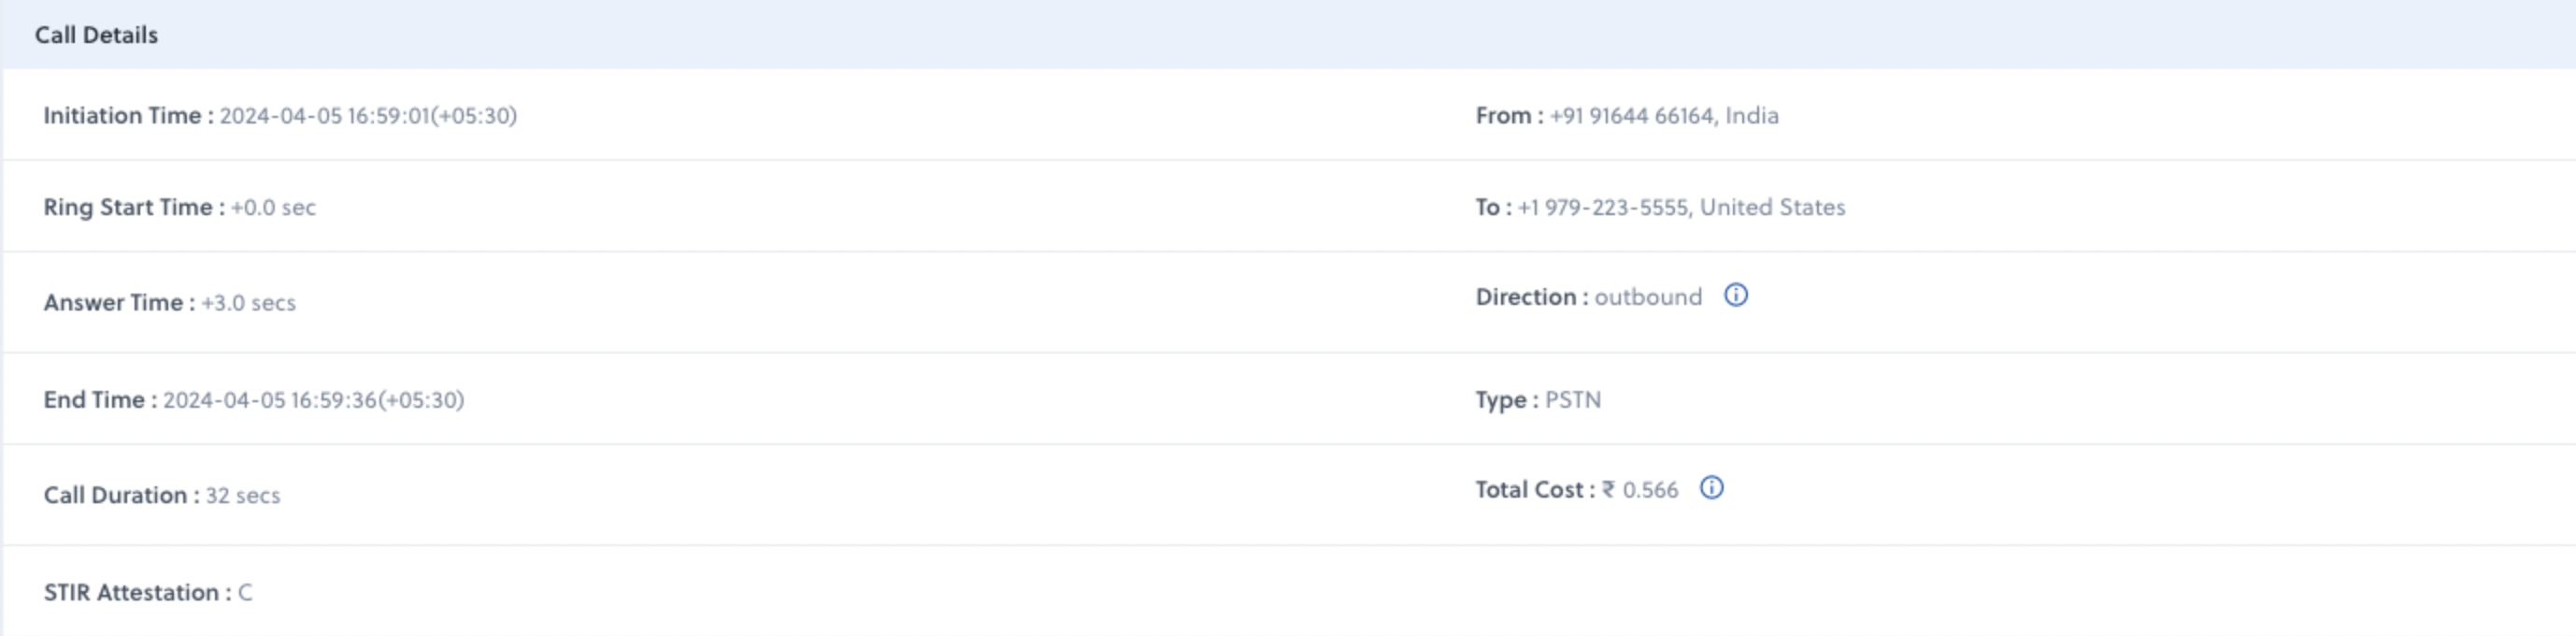Click the Answer Time label

point(119,303)
